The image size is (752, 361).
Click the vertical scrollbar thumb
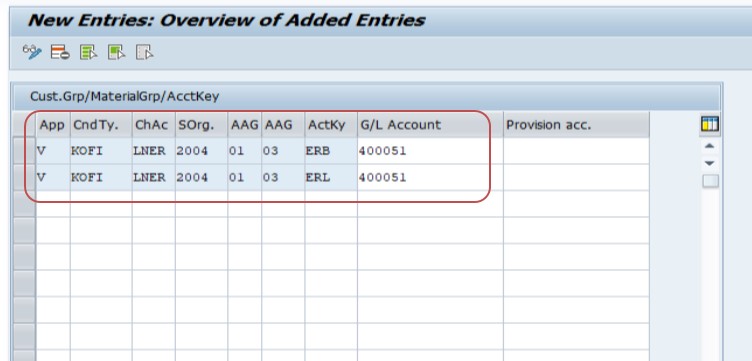point(710,181)
